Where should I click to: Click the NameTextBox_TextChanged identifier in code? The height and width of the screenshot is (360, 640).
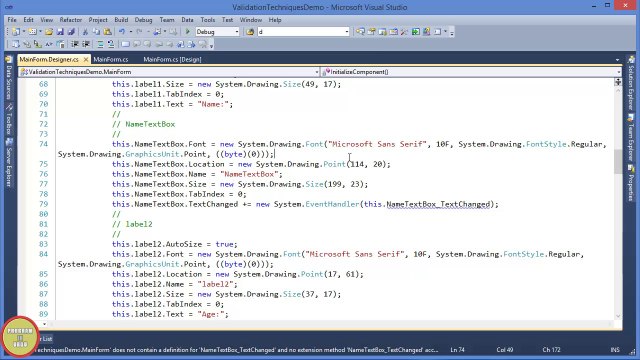point(438,204)
